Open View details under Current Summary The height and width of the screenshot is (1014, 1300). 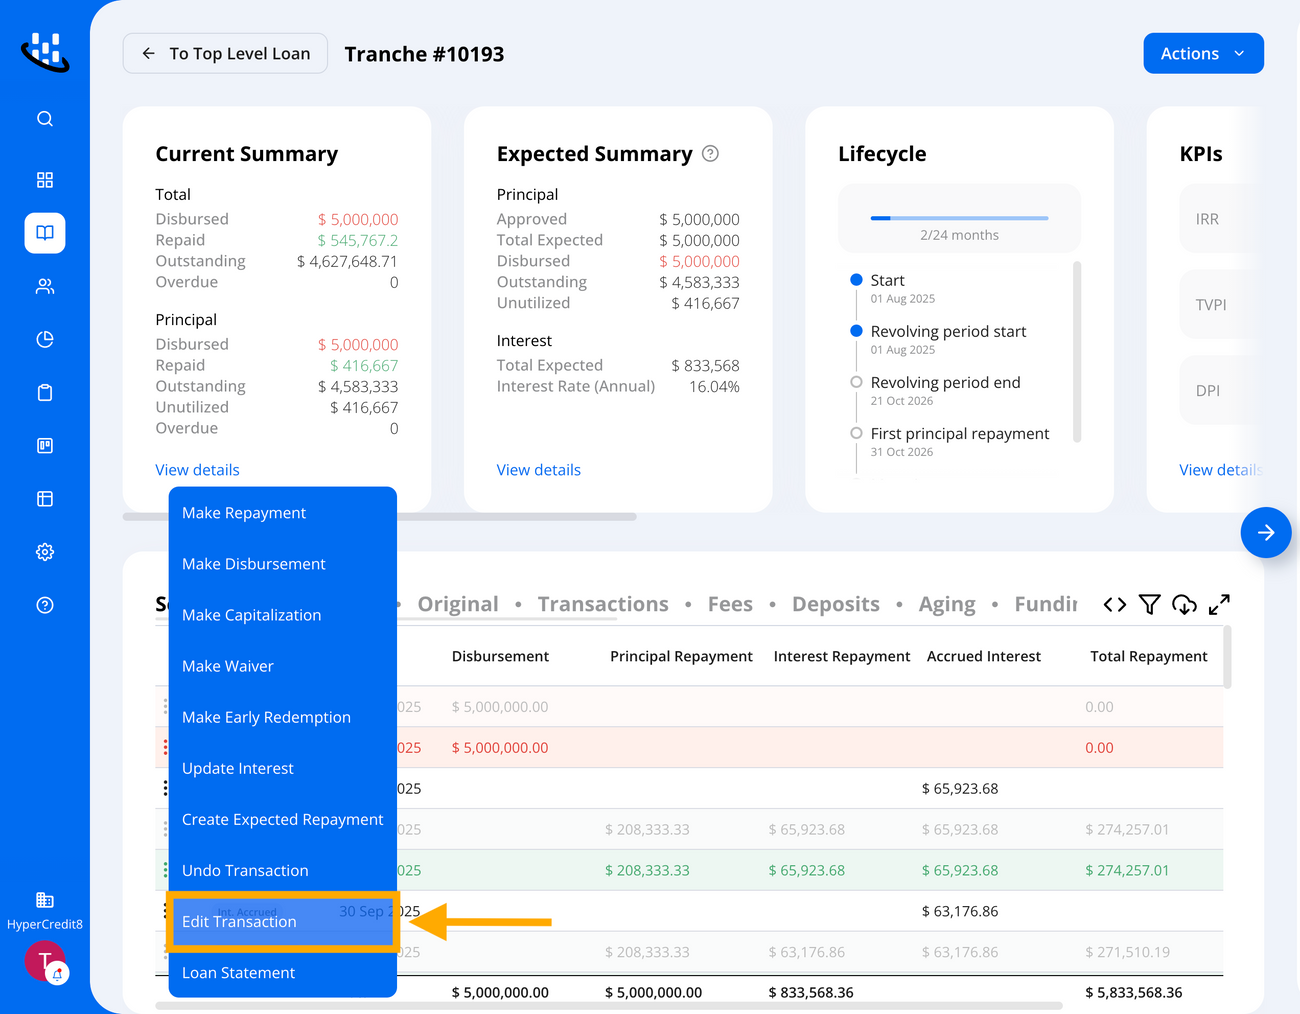(197, 469)
